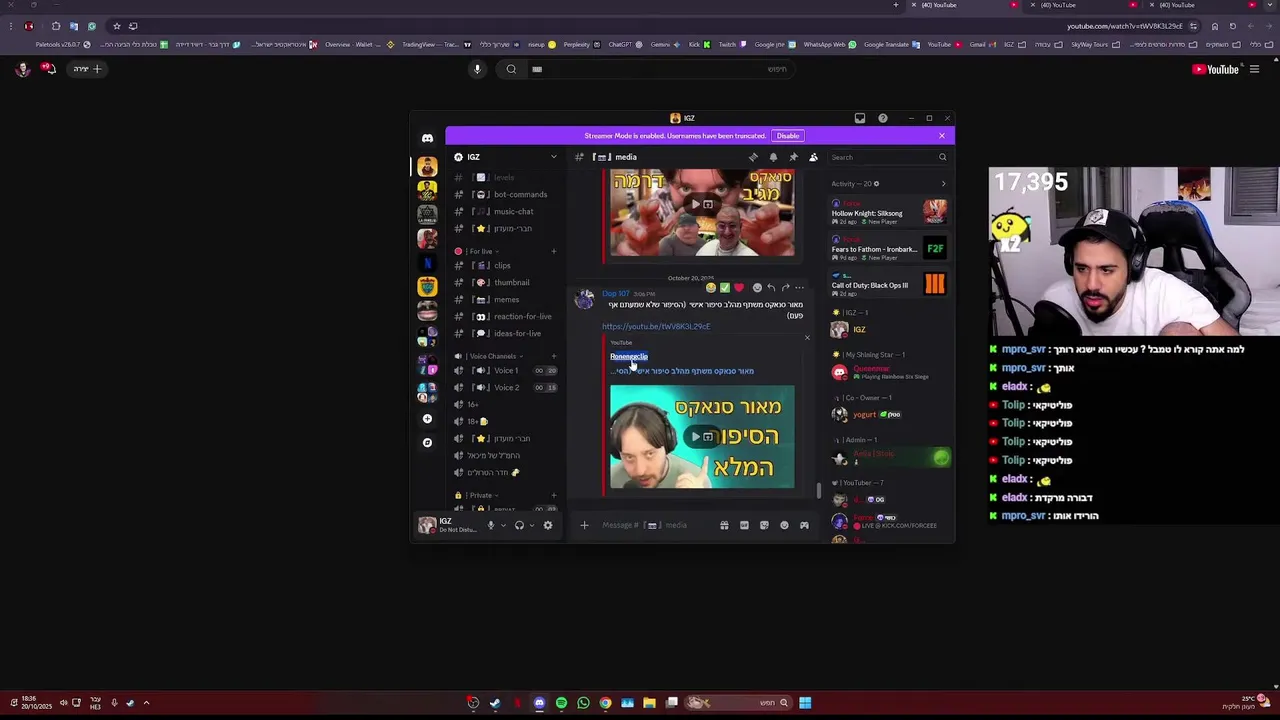
Task: Add a Server plus button in sidebar
Action: point(427,419)
